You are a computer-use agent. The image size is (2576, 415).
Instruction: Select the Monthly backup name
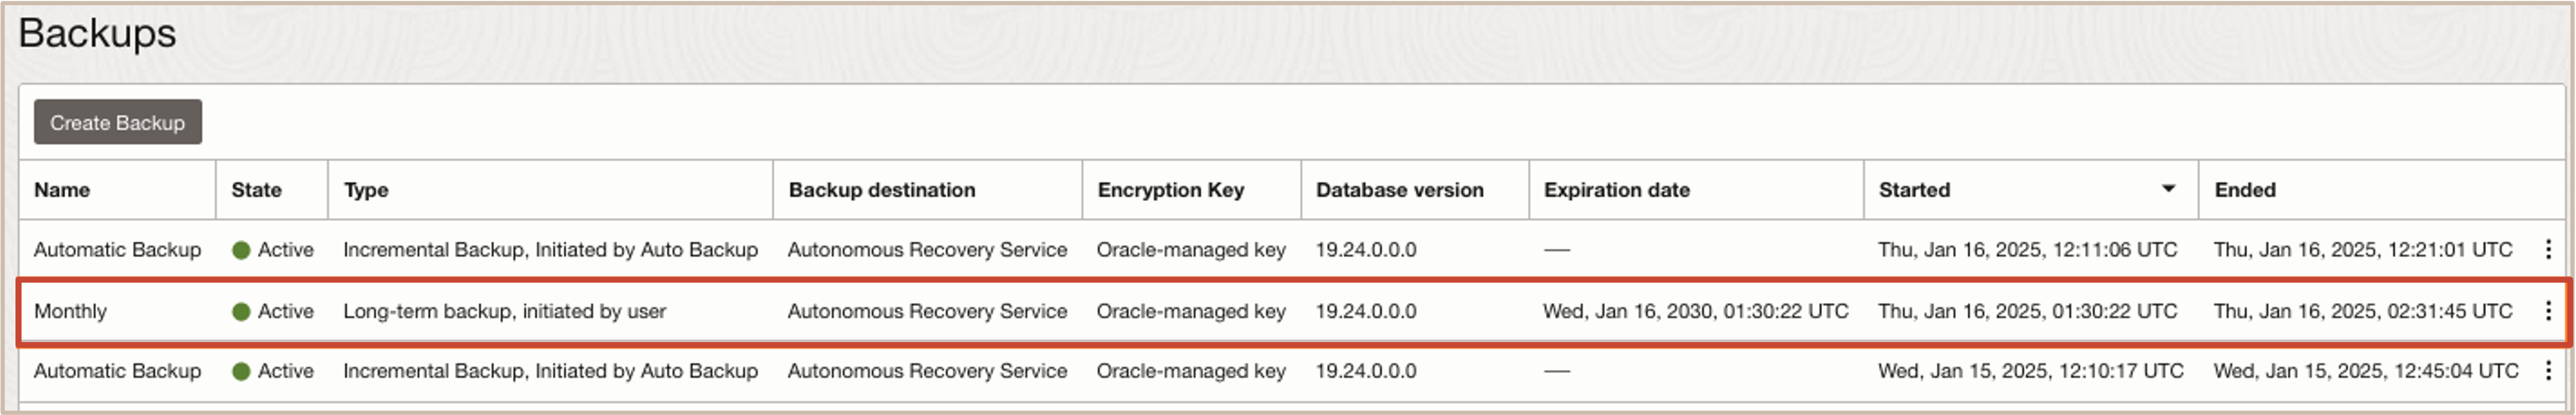(x=70, y=311)
